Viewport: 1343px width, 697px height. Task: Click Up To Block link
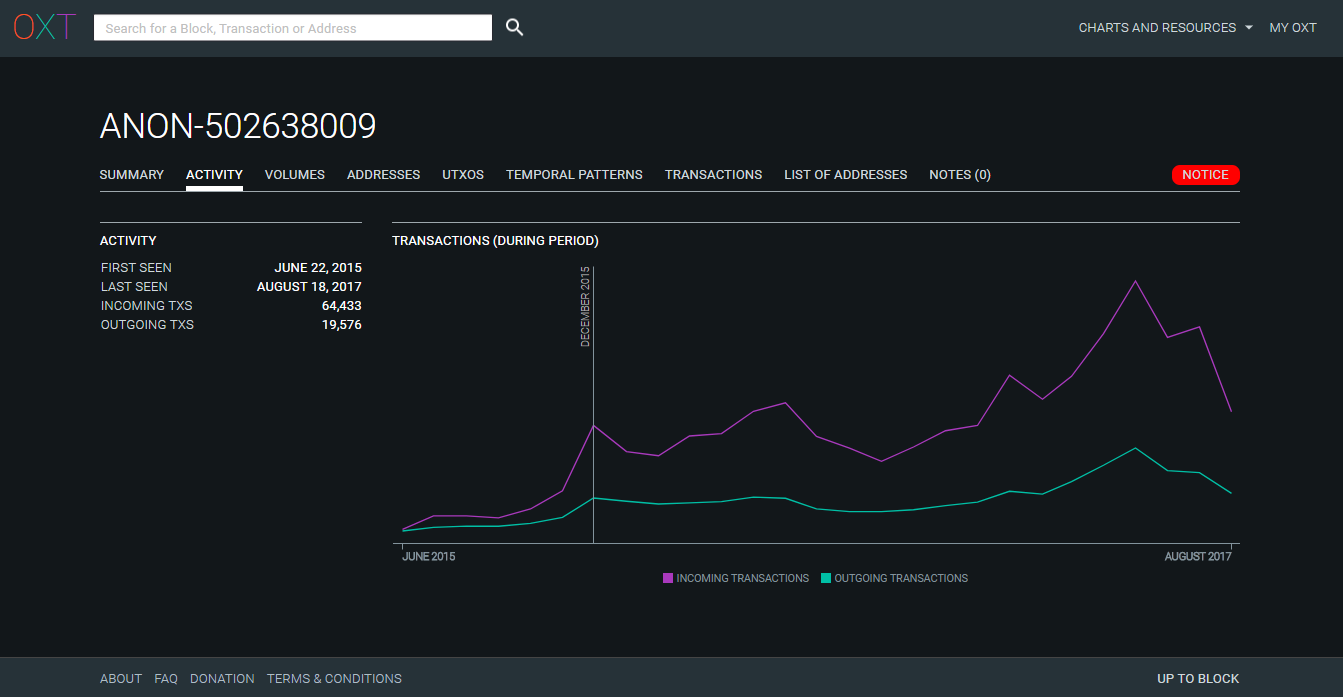[1197, 679]
